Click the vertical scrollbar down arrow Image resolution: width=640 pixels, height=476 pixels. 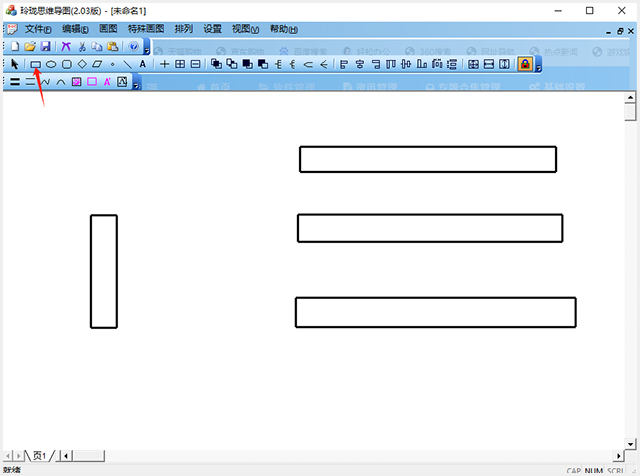[x=632, y=440]
